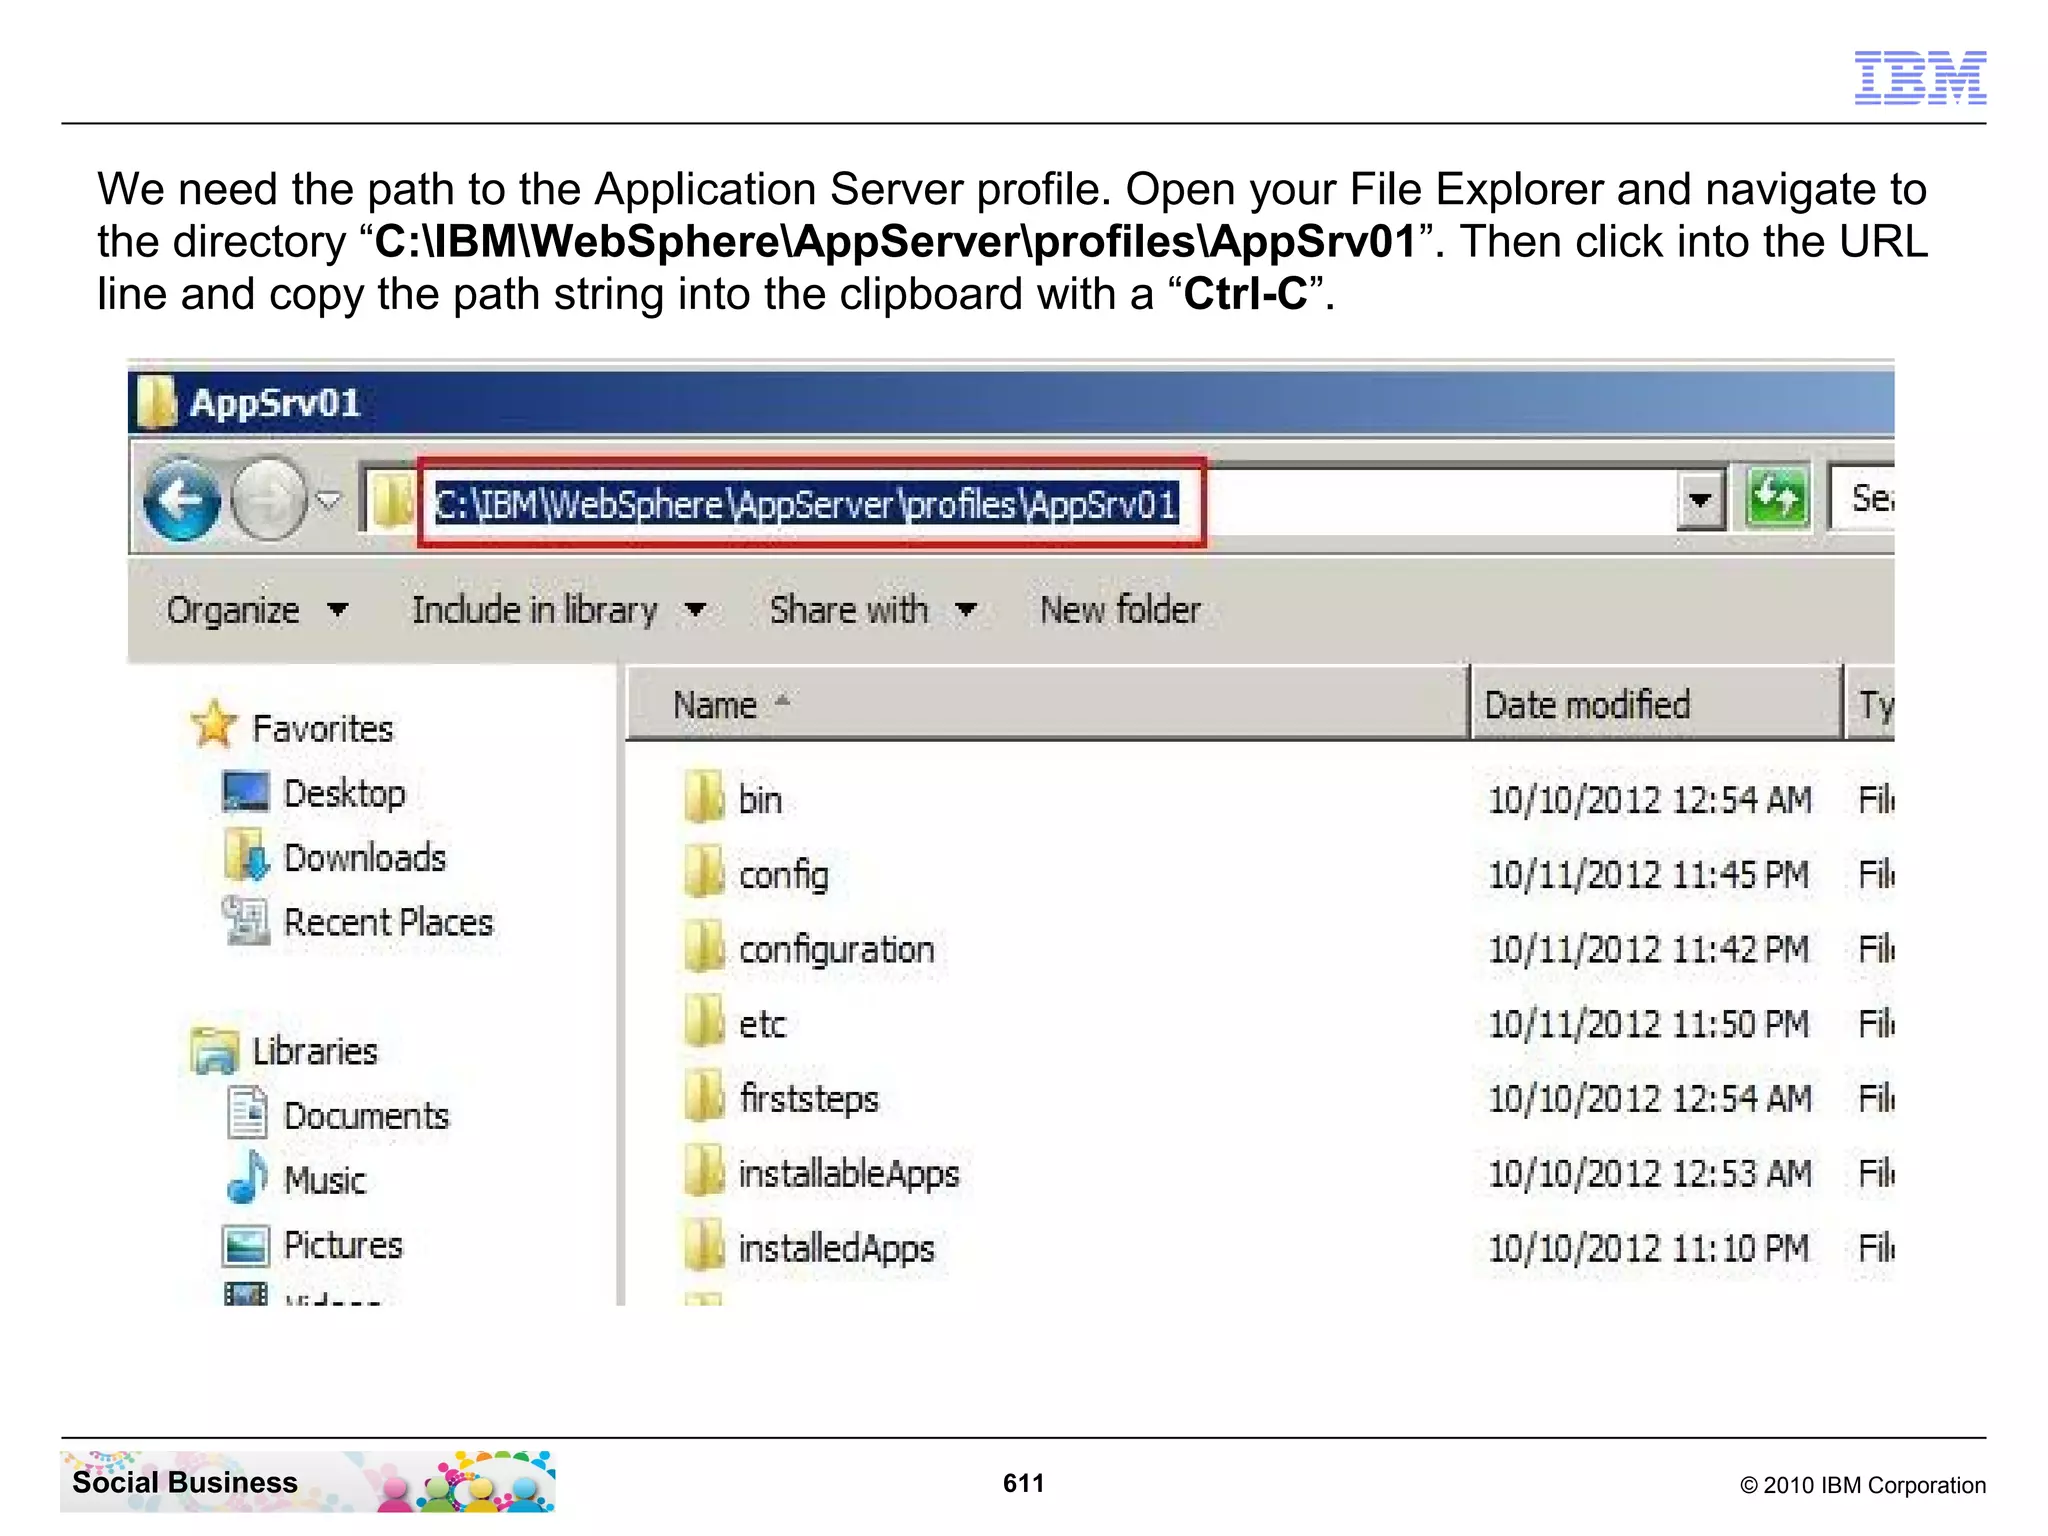Click the etc folder icon
The height and width of the screenshot is (1536, 2048).
pyautogui.click(x=705, y=1021)
